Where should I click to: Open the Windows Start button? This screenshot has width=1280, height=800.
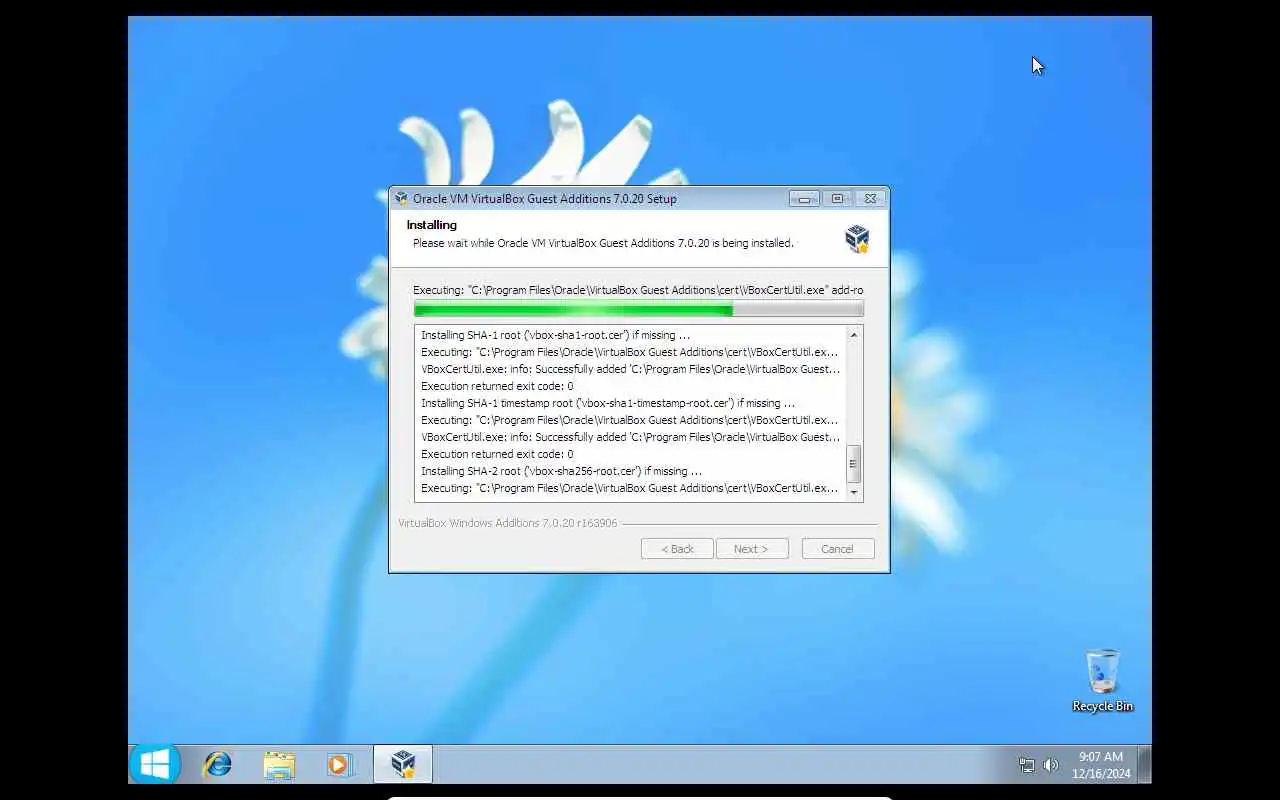(155, 765)
